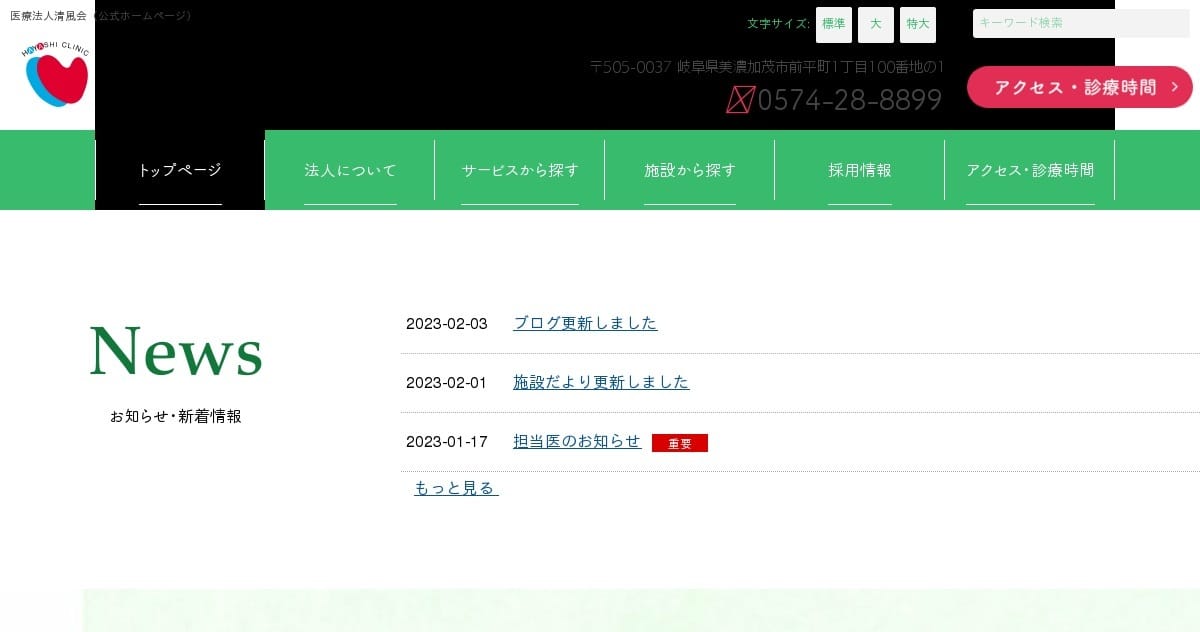This screenshot has height=632, width=1200.
Task: Set text size to 大
Action: pos(875,24)
